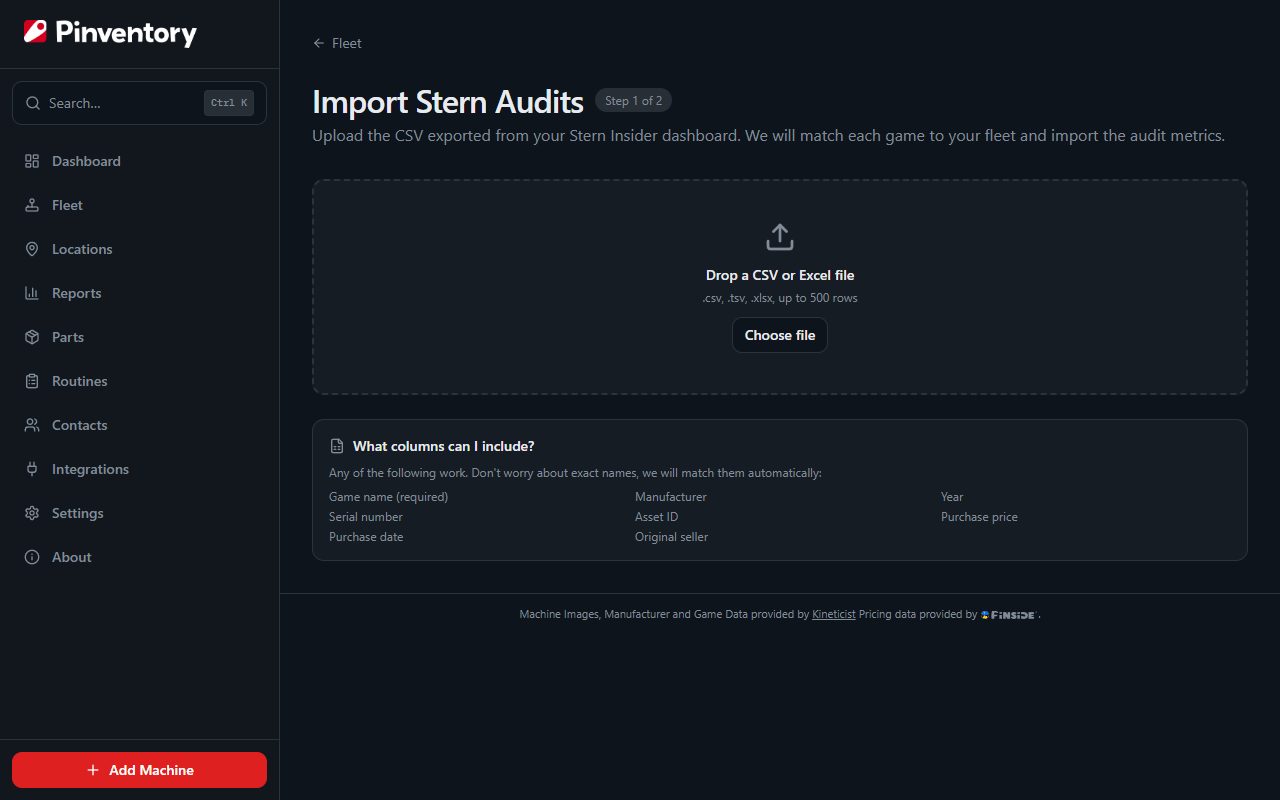The width and height of the screenshot is (1280, 800).
Task: Focus the Search input field
Action: click(x=139, y=103)
